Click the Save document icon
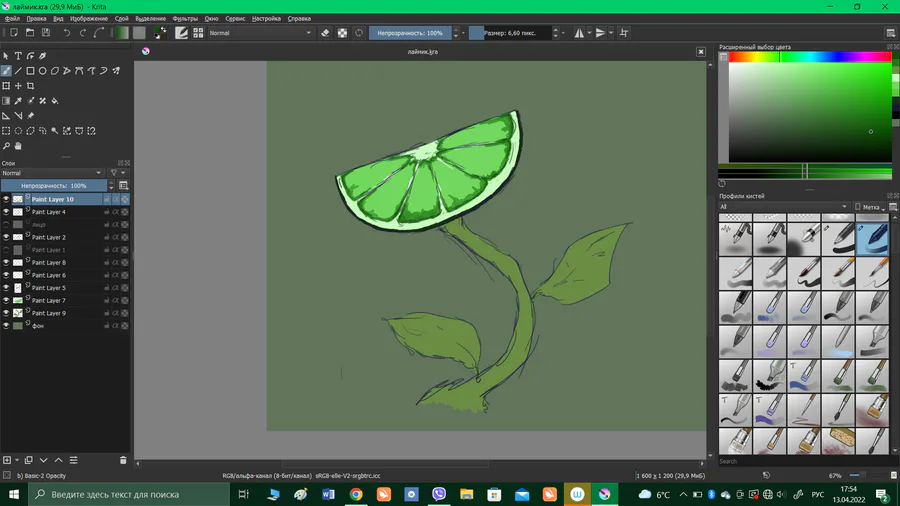The image size is (900, 506). [x=46, y=33]
